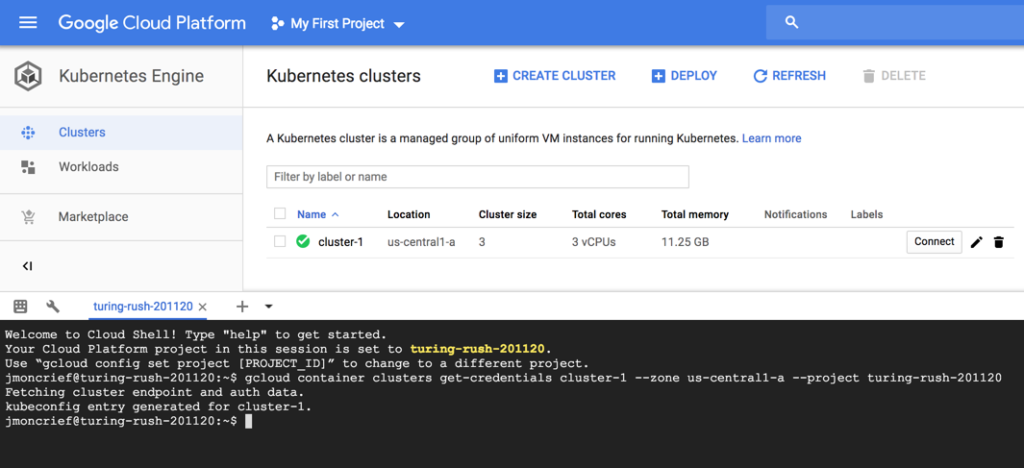1024x468 pixels.
Task: Click the Name column sort arrow
Action: pos(336,214)
